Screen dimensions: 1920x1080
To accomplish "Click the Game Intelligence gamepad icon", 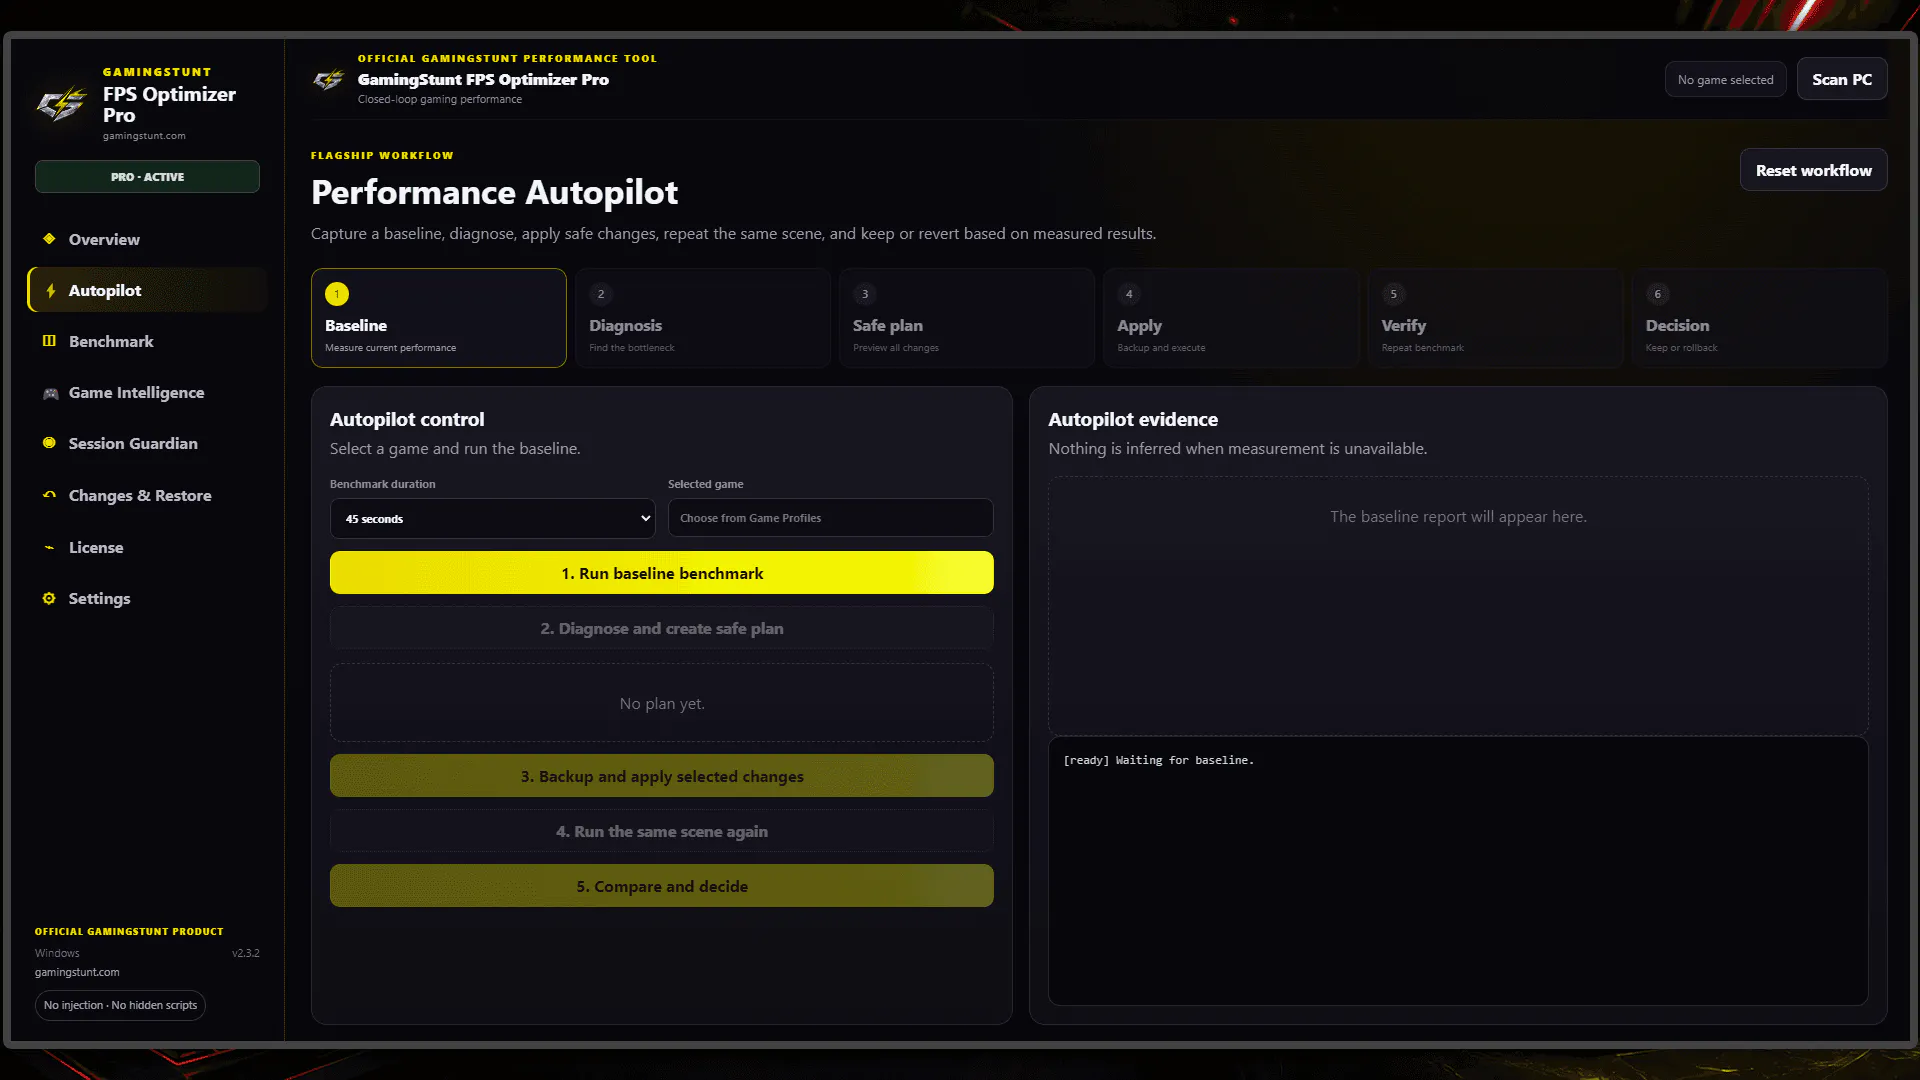I will (50, 393).
